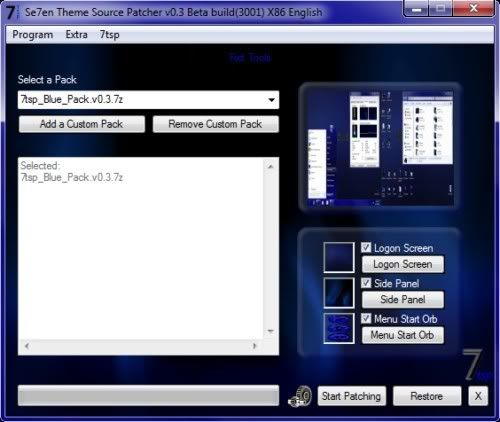Toggle the Menu Start Orb checkbox

pyautogui.click(x=366, y=318)
